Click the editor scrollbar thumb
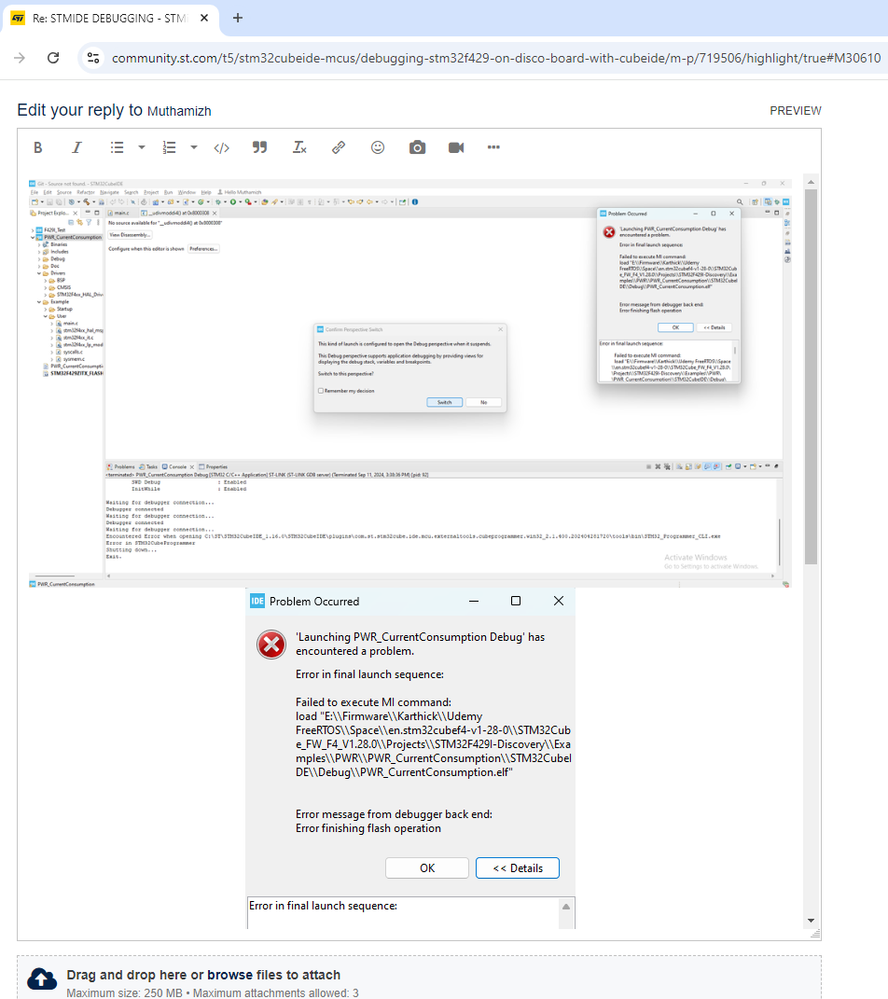The image size is (888, 999). pos(810,376)
